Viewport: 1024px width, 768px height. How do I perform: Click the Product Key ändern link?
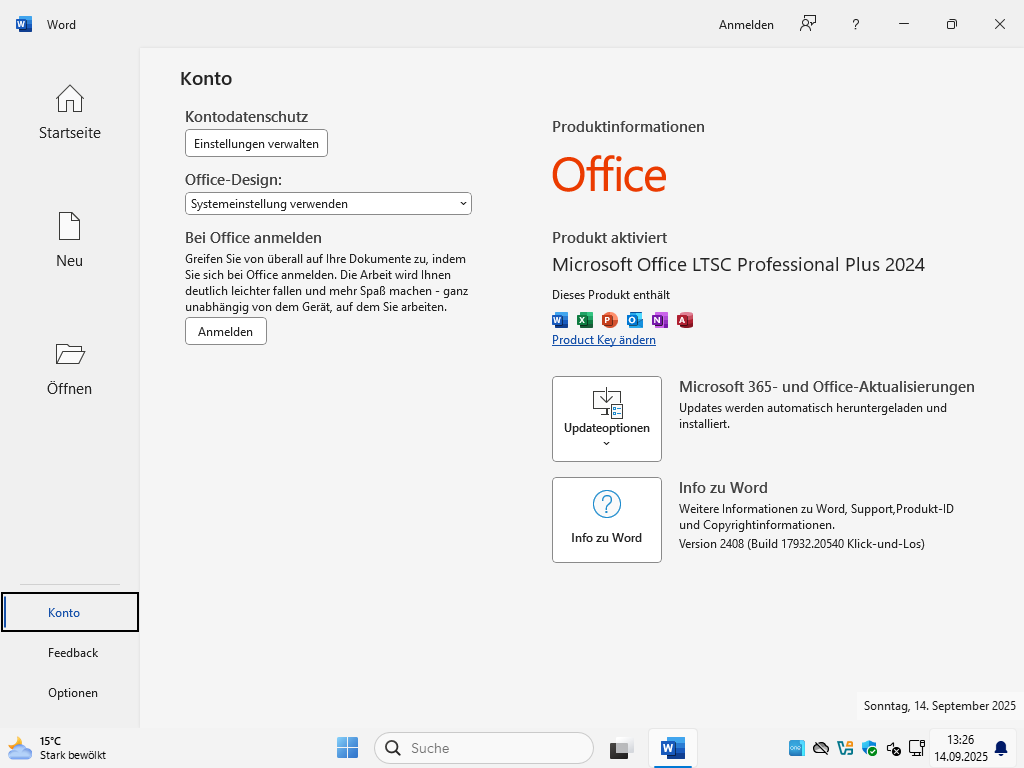click(603, 340)
